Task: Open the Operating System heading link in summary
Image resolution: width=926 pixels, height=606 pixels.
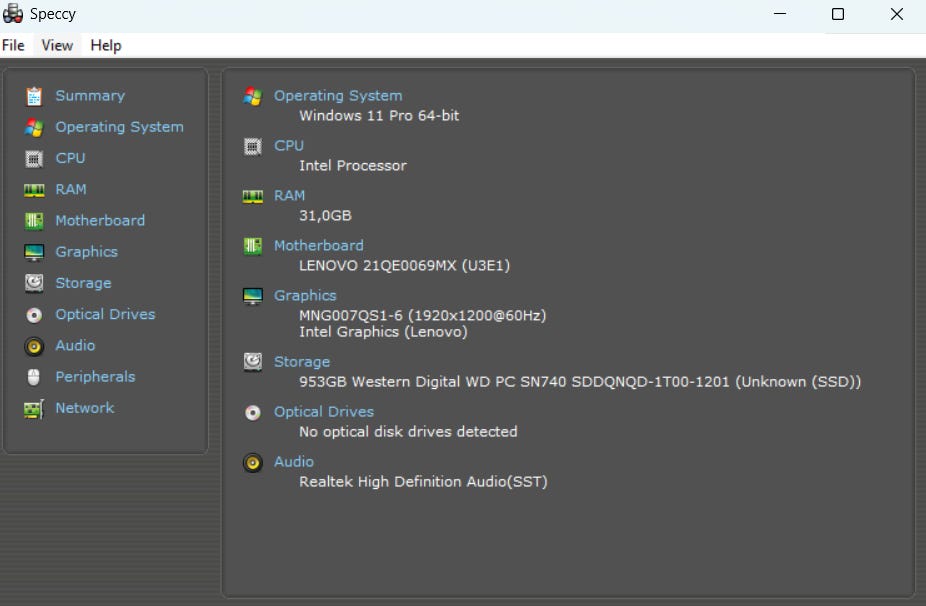Action: coord(338,96)
